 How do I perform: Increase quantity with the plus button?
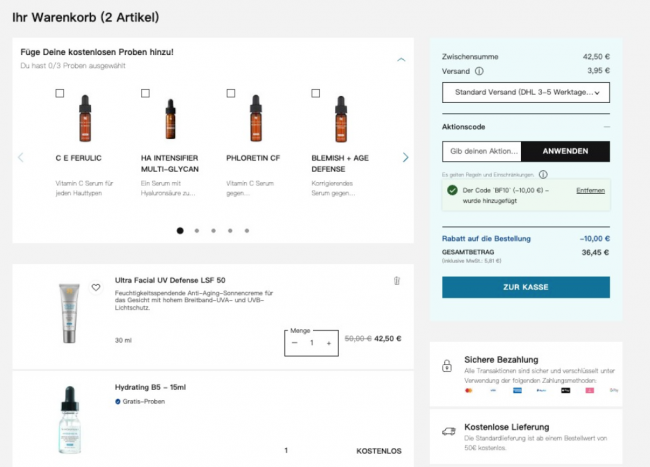329,343
